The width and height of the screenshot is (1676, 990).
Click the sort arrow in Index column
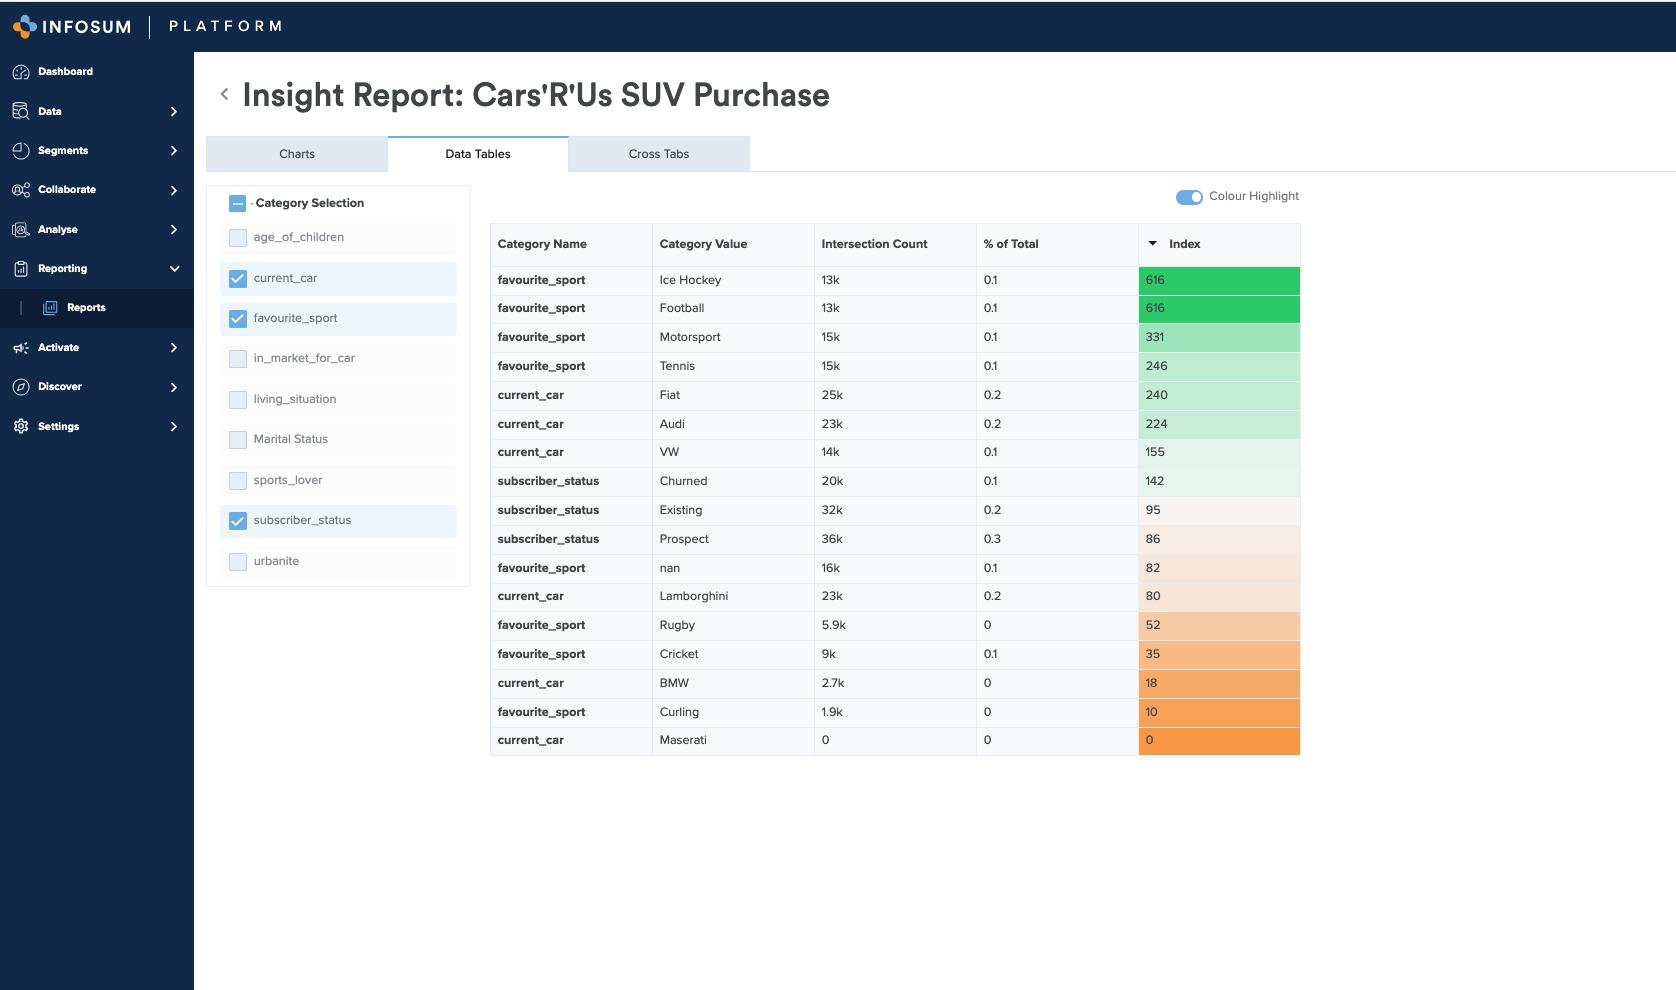(1152, 244)
